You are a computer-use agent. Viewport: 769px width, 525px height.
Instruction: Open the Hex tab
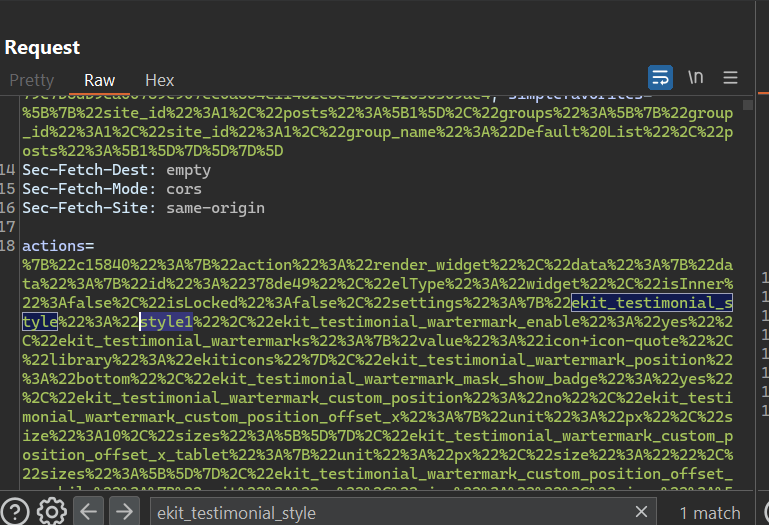(x=159, y=80)
